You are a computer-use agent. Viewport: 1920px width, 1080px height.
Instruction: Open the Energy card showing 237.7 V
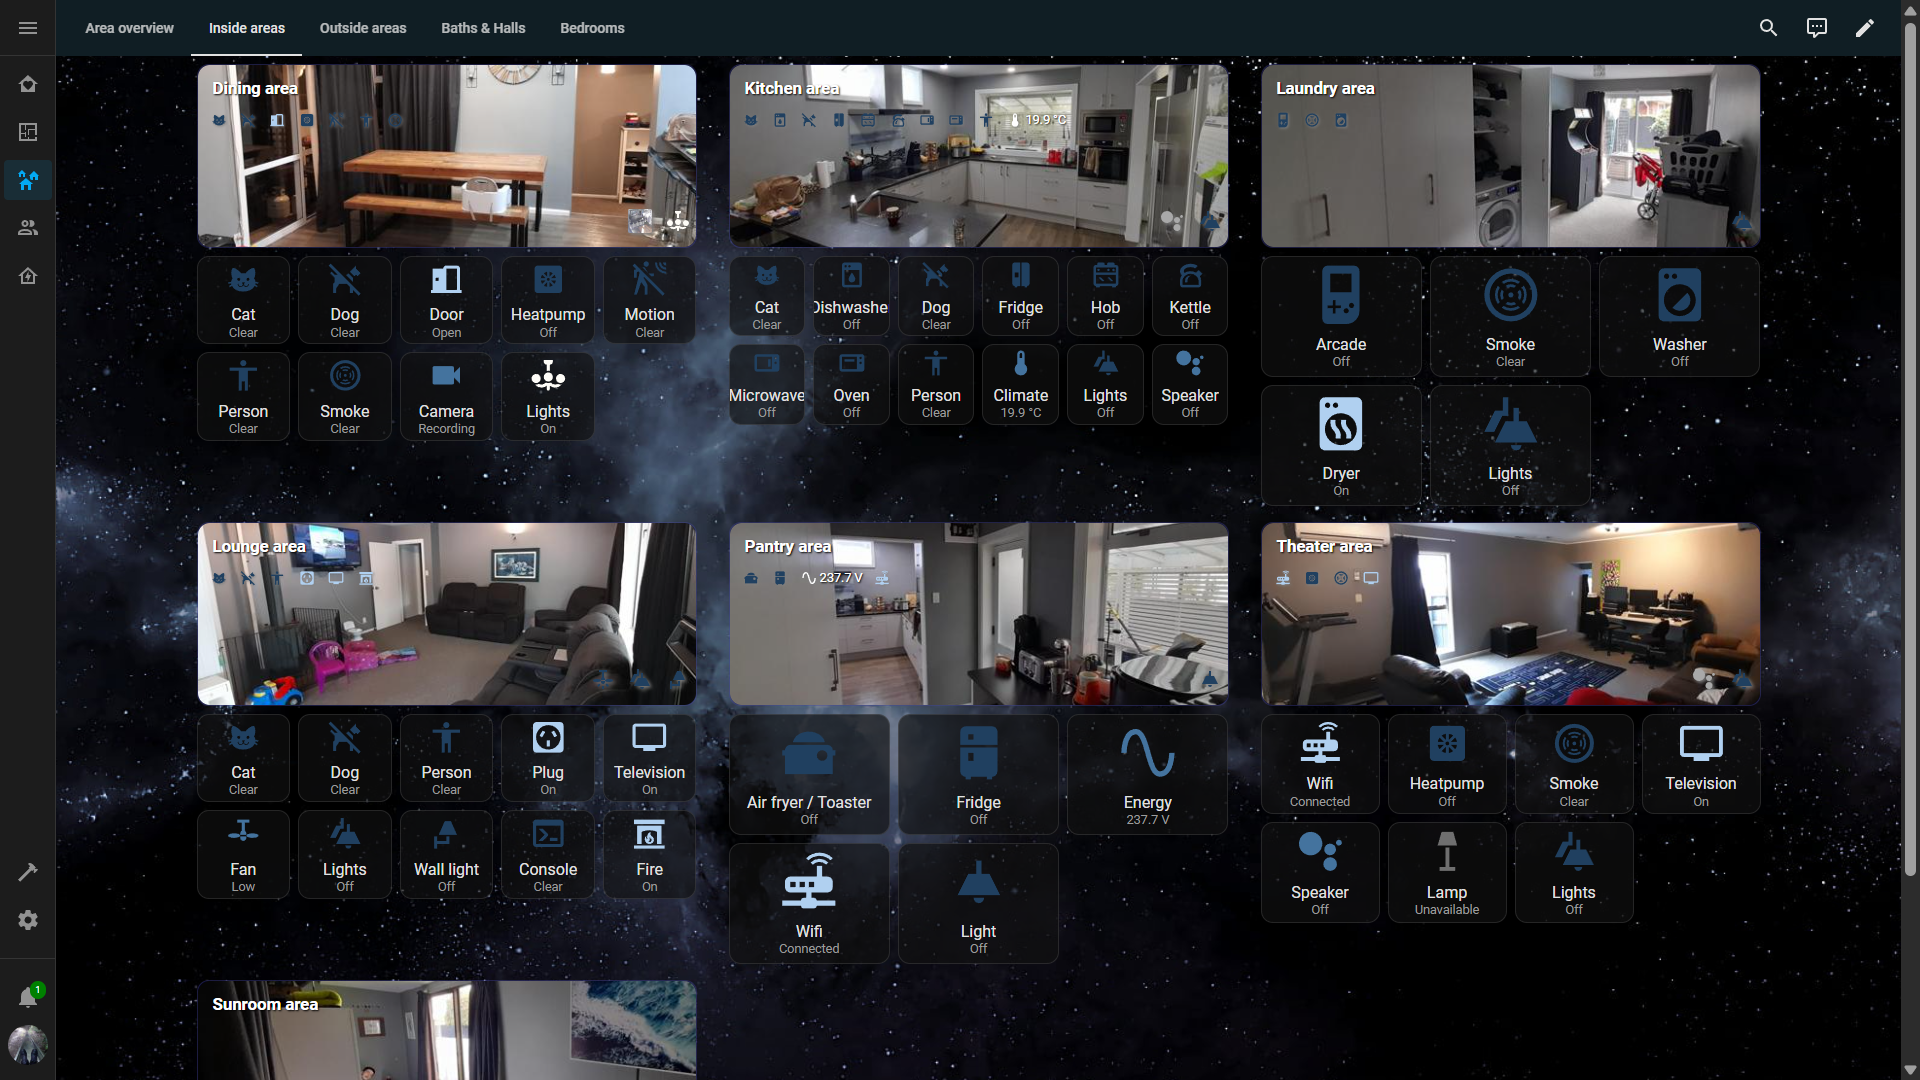click(x=1146, y=773)
